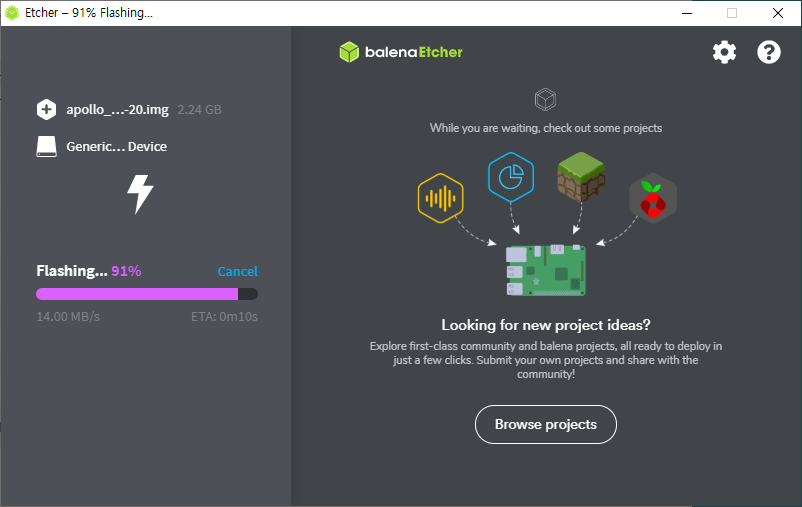The height and width of the screenshot is (507, 802).
Task: Open the help question mark icon
Action: point(769,52)
